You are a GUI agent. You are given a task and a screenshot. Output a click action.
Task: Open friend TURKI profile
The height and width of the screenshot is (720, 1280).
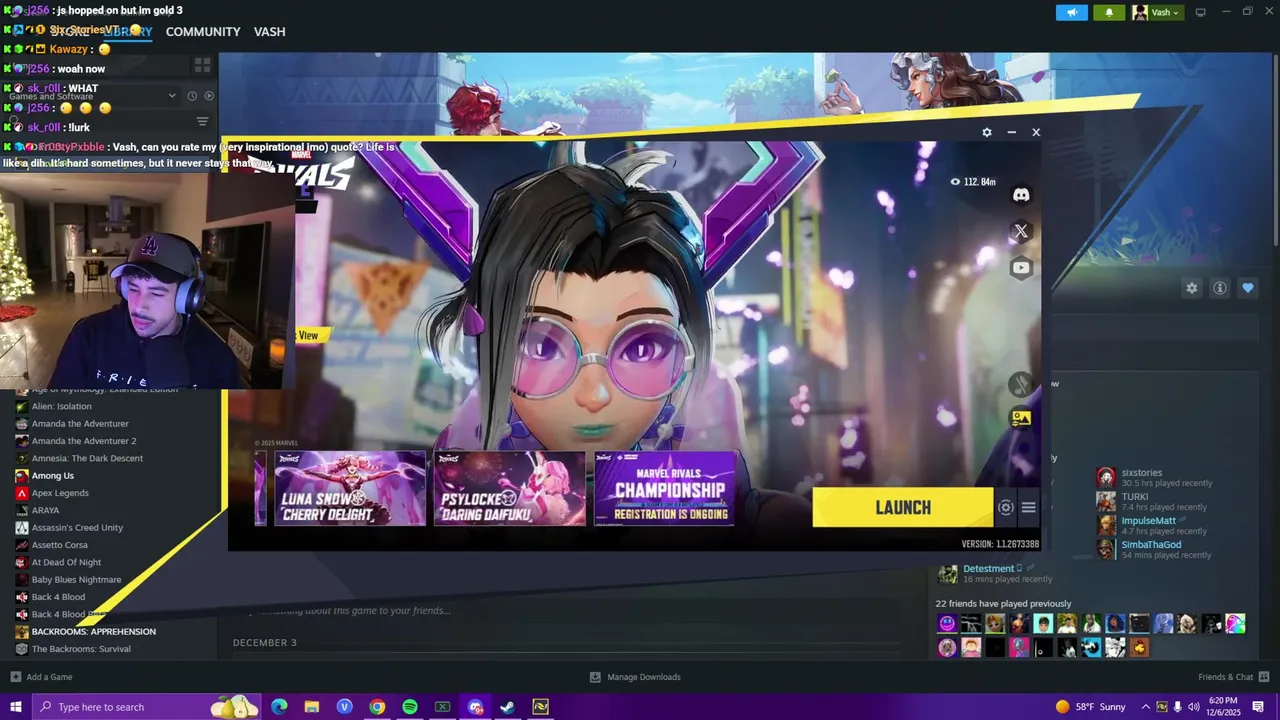pos(1135,497)
